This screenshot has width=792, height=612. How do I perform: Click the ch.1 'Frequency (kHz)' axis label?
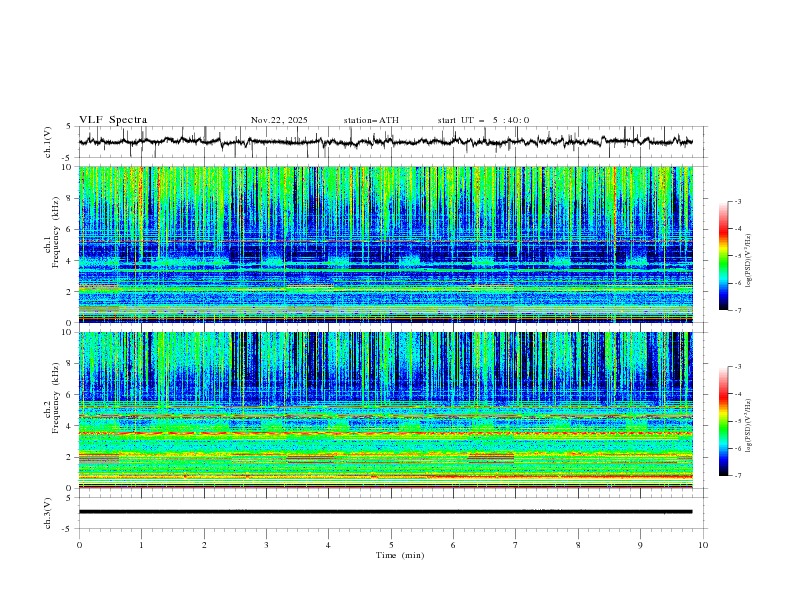coord(56,233)
